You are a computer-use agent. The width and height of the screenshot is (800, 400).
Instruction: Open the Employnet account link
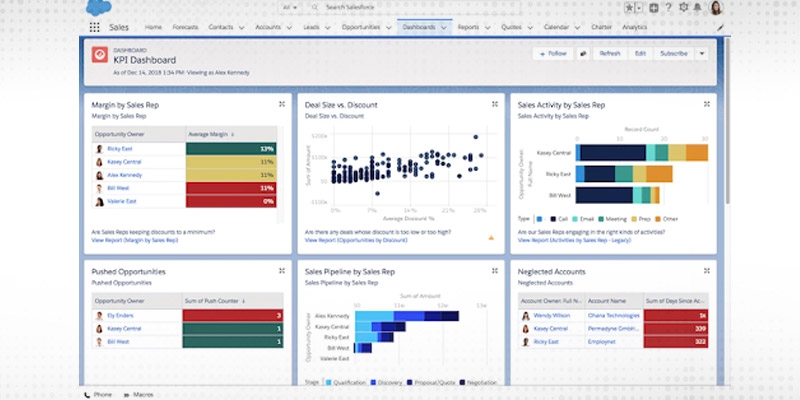point(602,342)
